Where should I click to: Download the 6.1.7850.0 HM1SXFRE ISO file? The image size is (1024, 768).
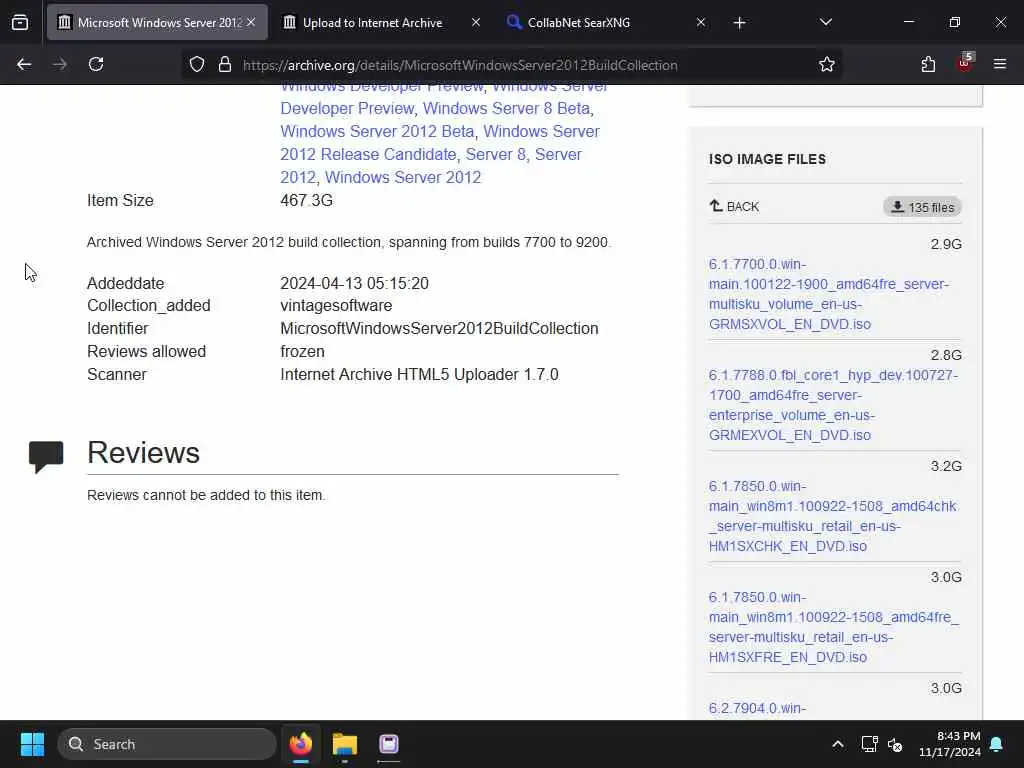[x=834, y=627]
